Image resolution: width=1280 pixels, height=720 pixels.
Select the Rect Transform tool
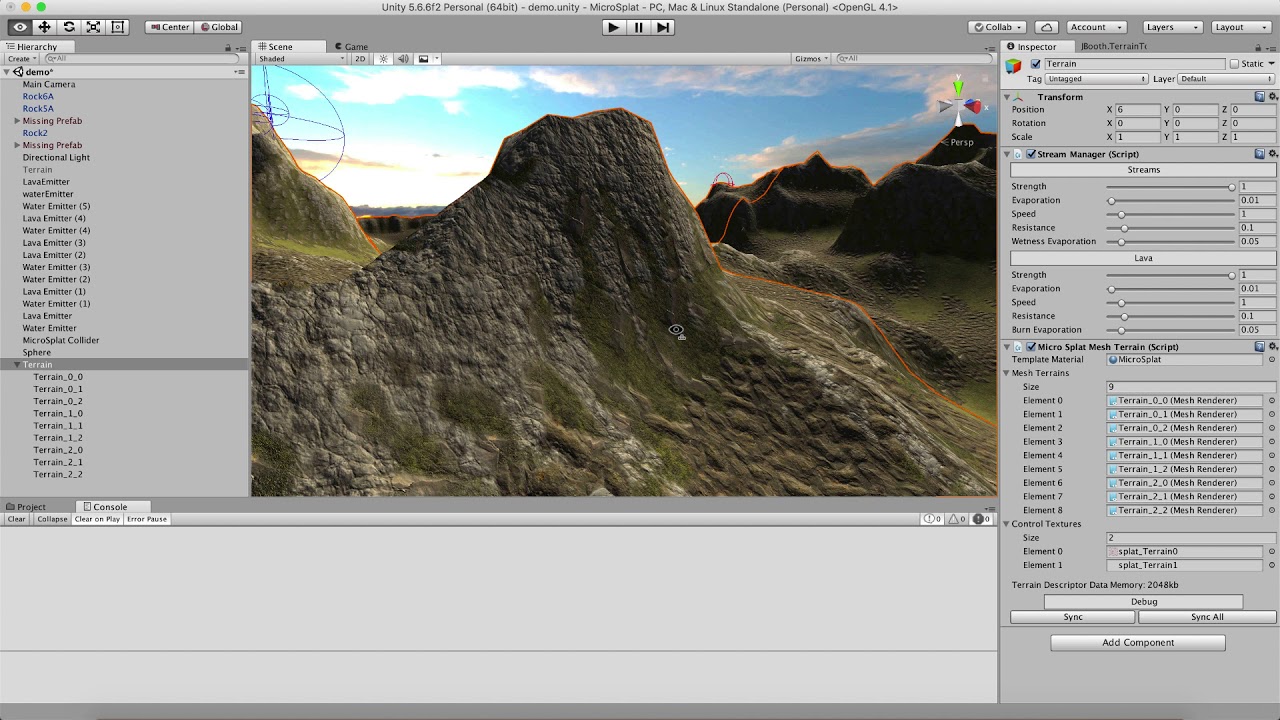[x=118, y=27]
